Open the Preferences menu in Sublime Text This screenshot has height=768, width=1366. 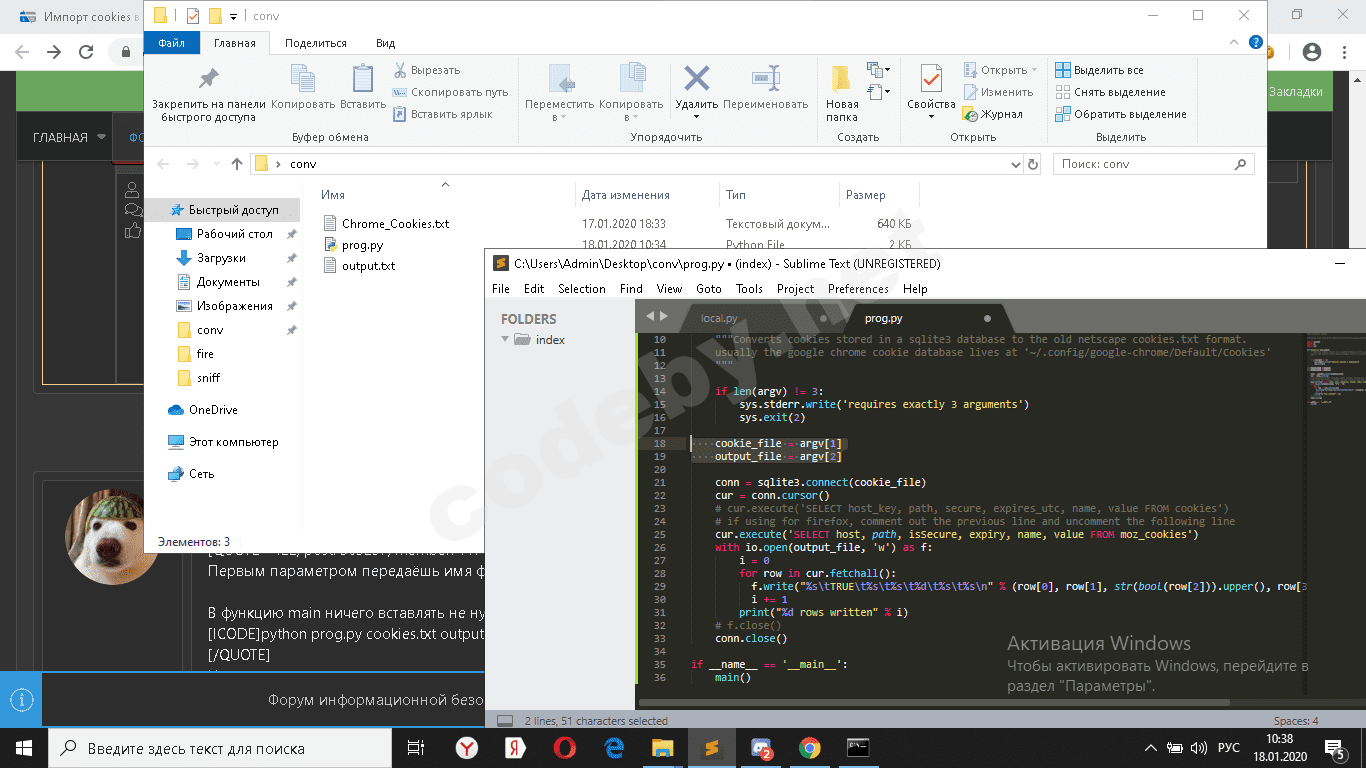coord(858,288)
